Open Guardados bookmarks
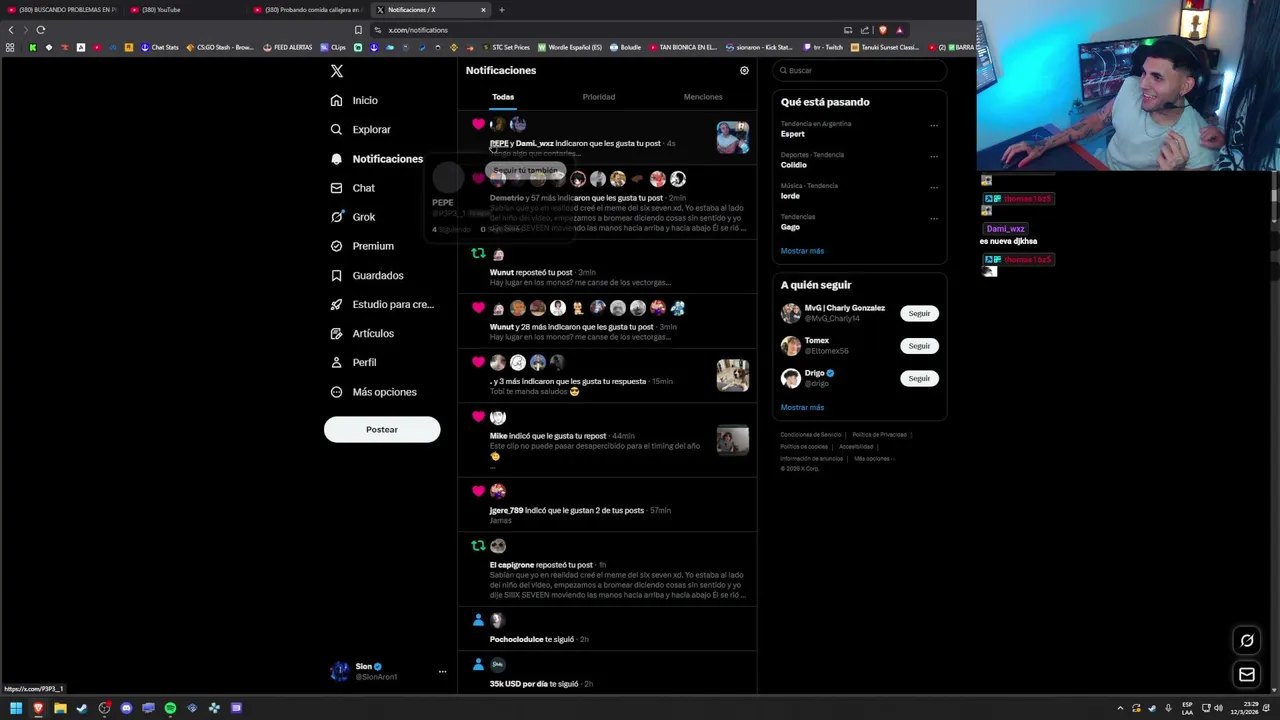1280x720 pixels. pyautogui.click(x=366, y=275)
